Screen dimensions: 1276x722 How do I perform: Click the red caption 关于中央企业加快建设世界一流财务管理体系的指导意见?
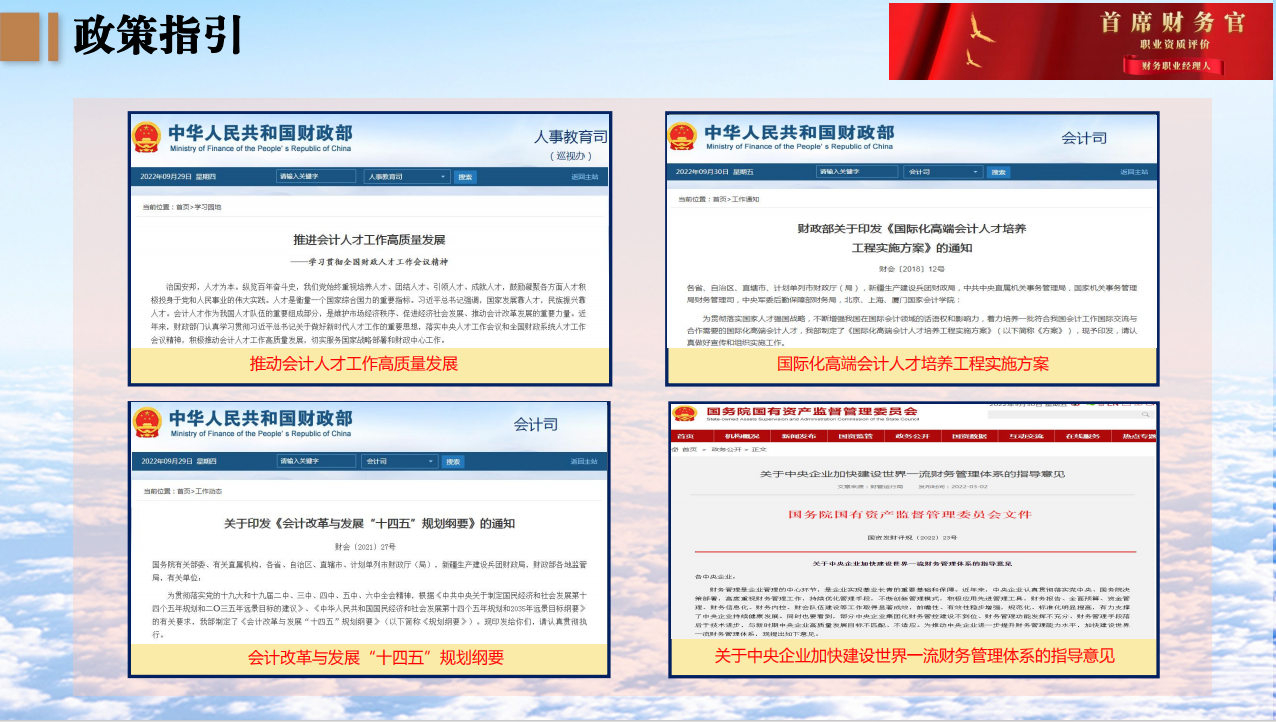tap(914, 656)
